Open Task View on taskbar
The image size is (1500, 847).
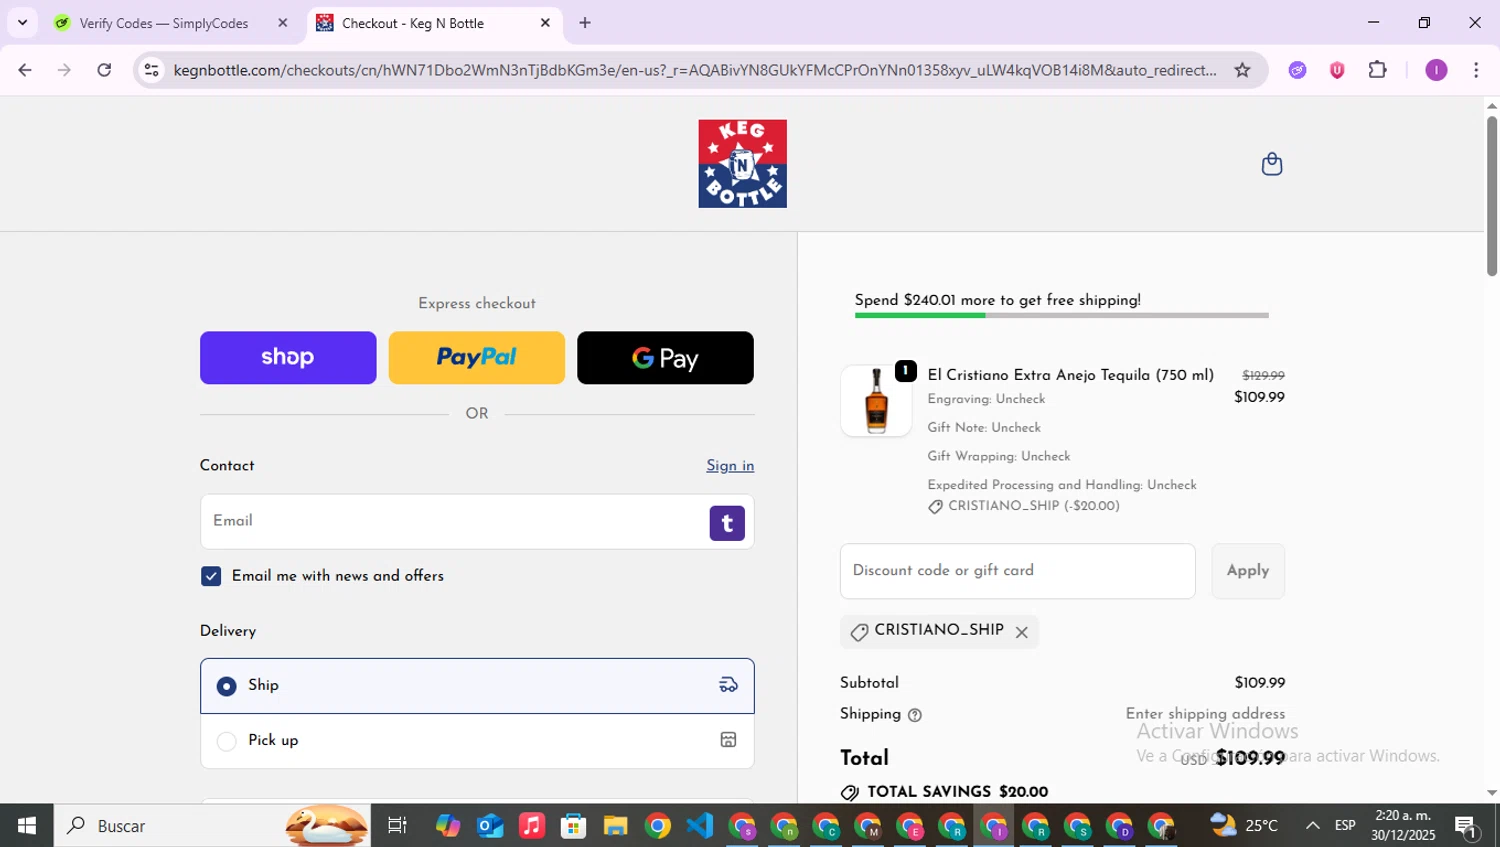397,826
